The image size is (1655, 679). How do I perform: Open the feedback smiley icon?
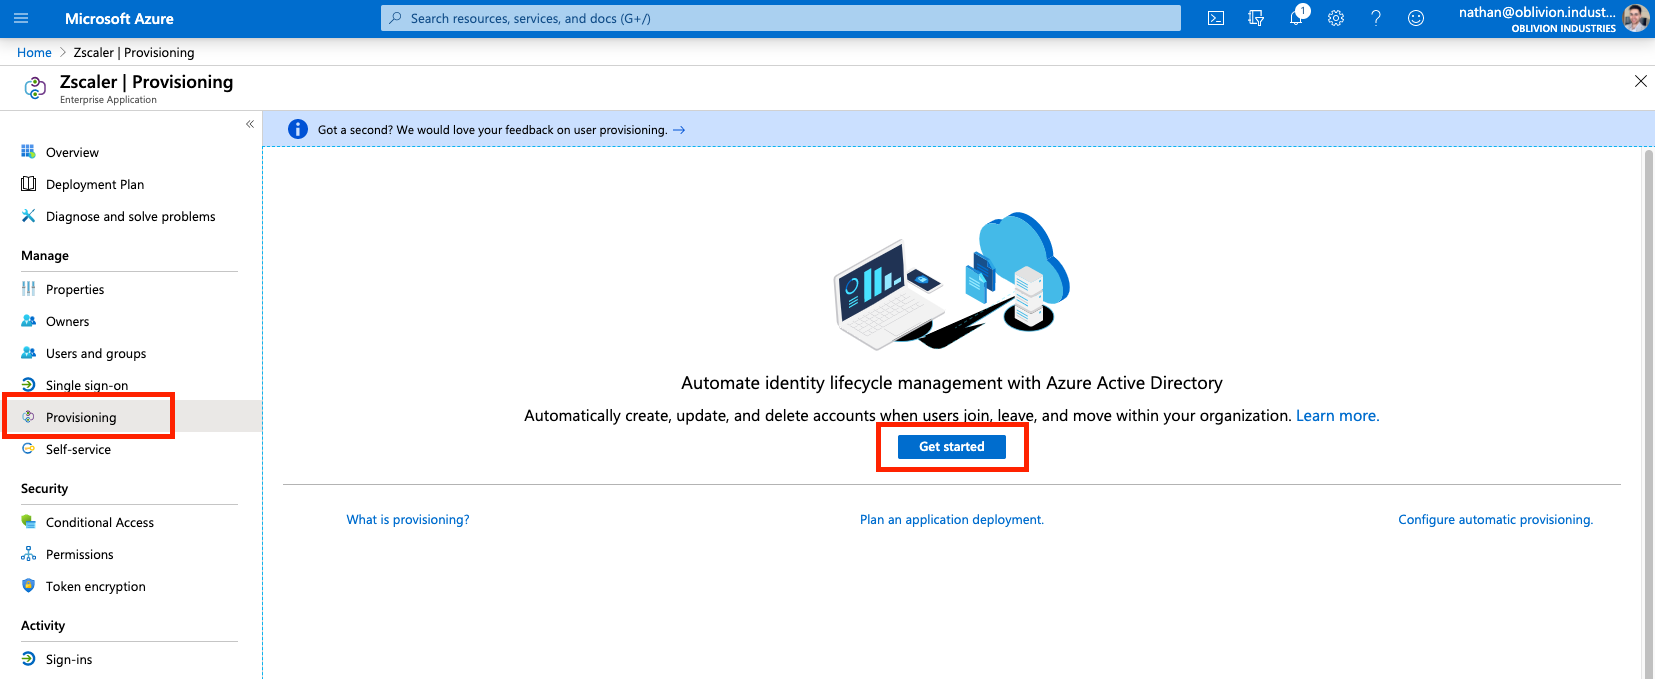pyautogui.click(x=1416, y=18)
